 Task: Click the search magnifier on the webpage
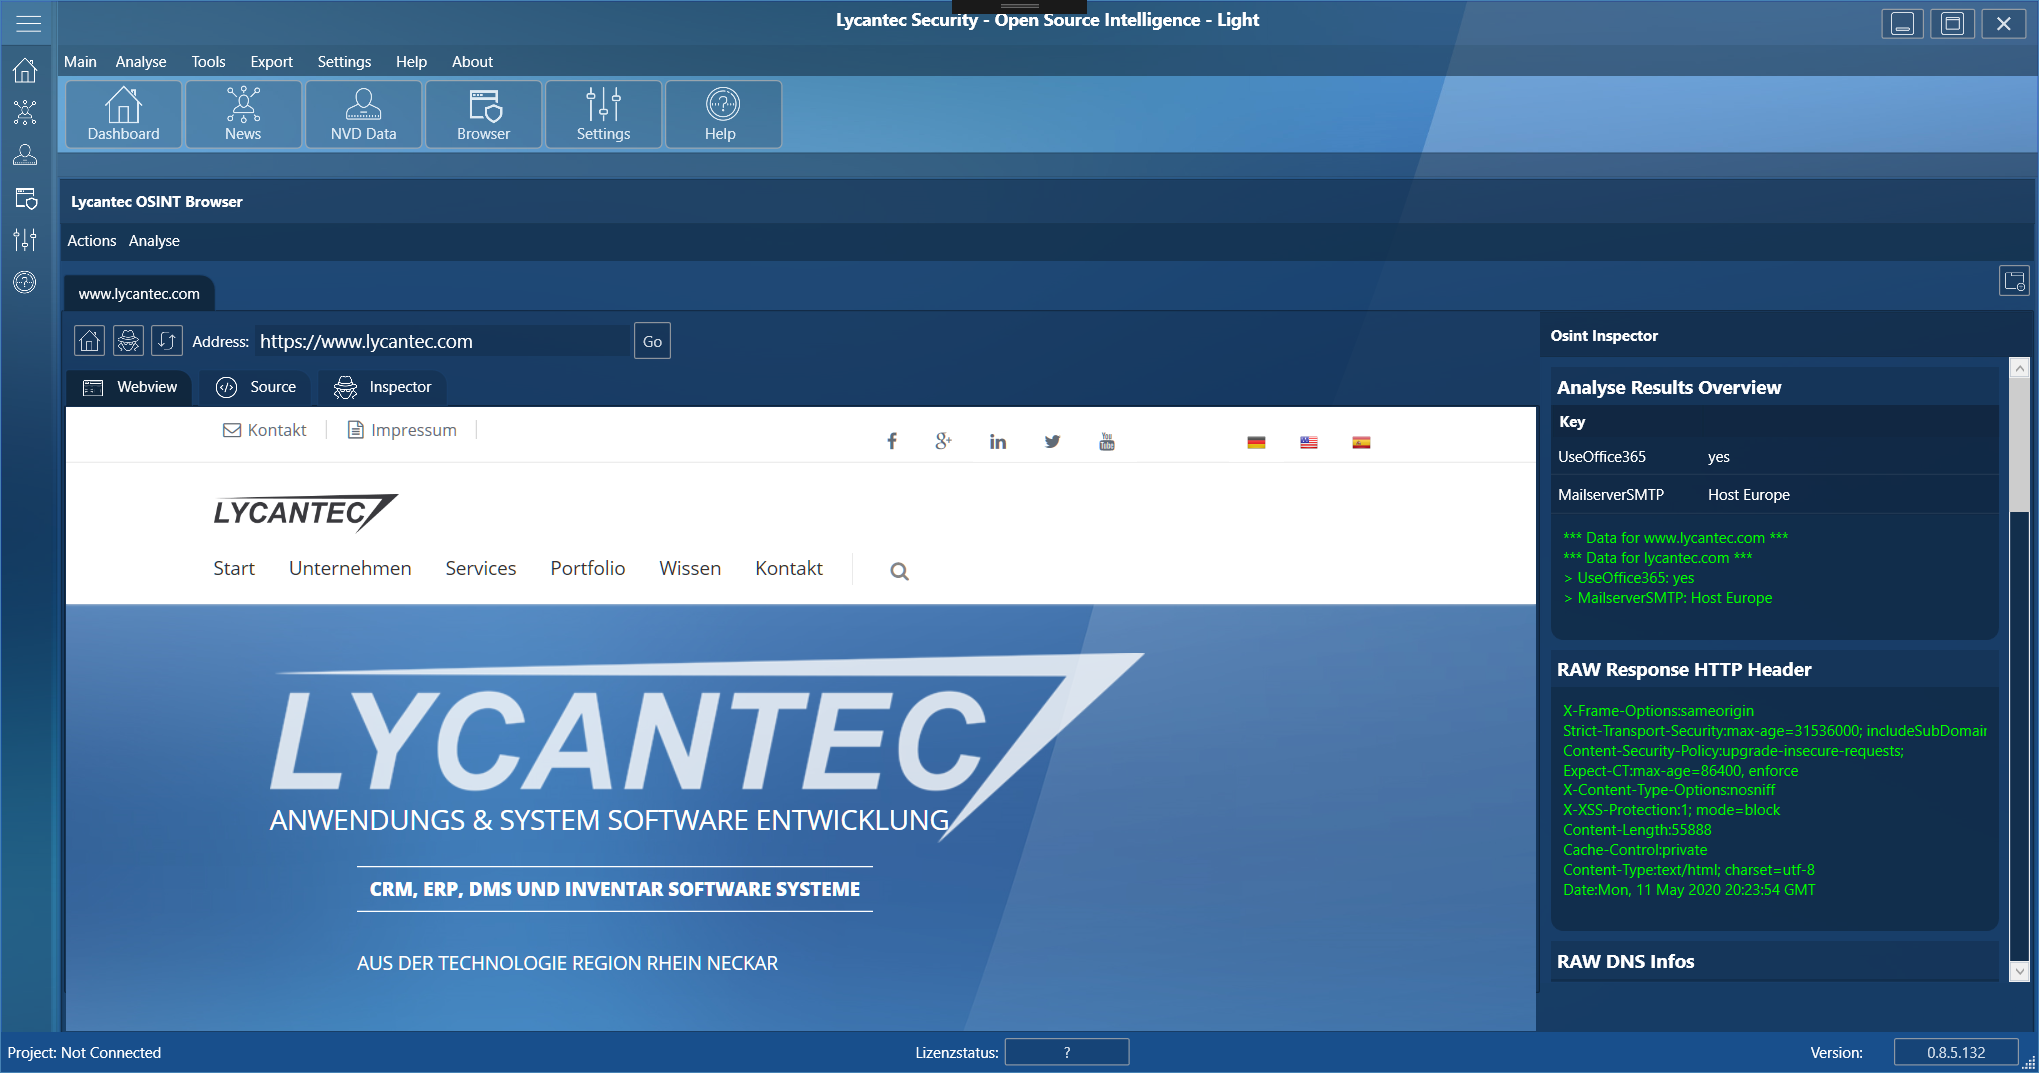pyautogui.click(x=899, y=571)
